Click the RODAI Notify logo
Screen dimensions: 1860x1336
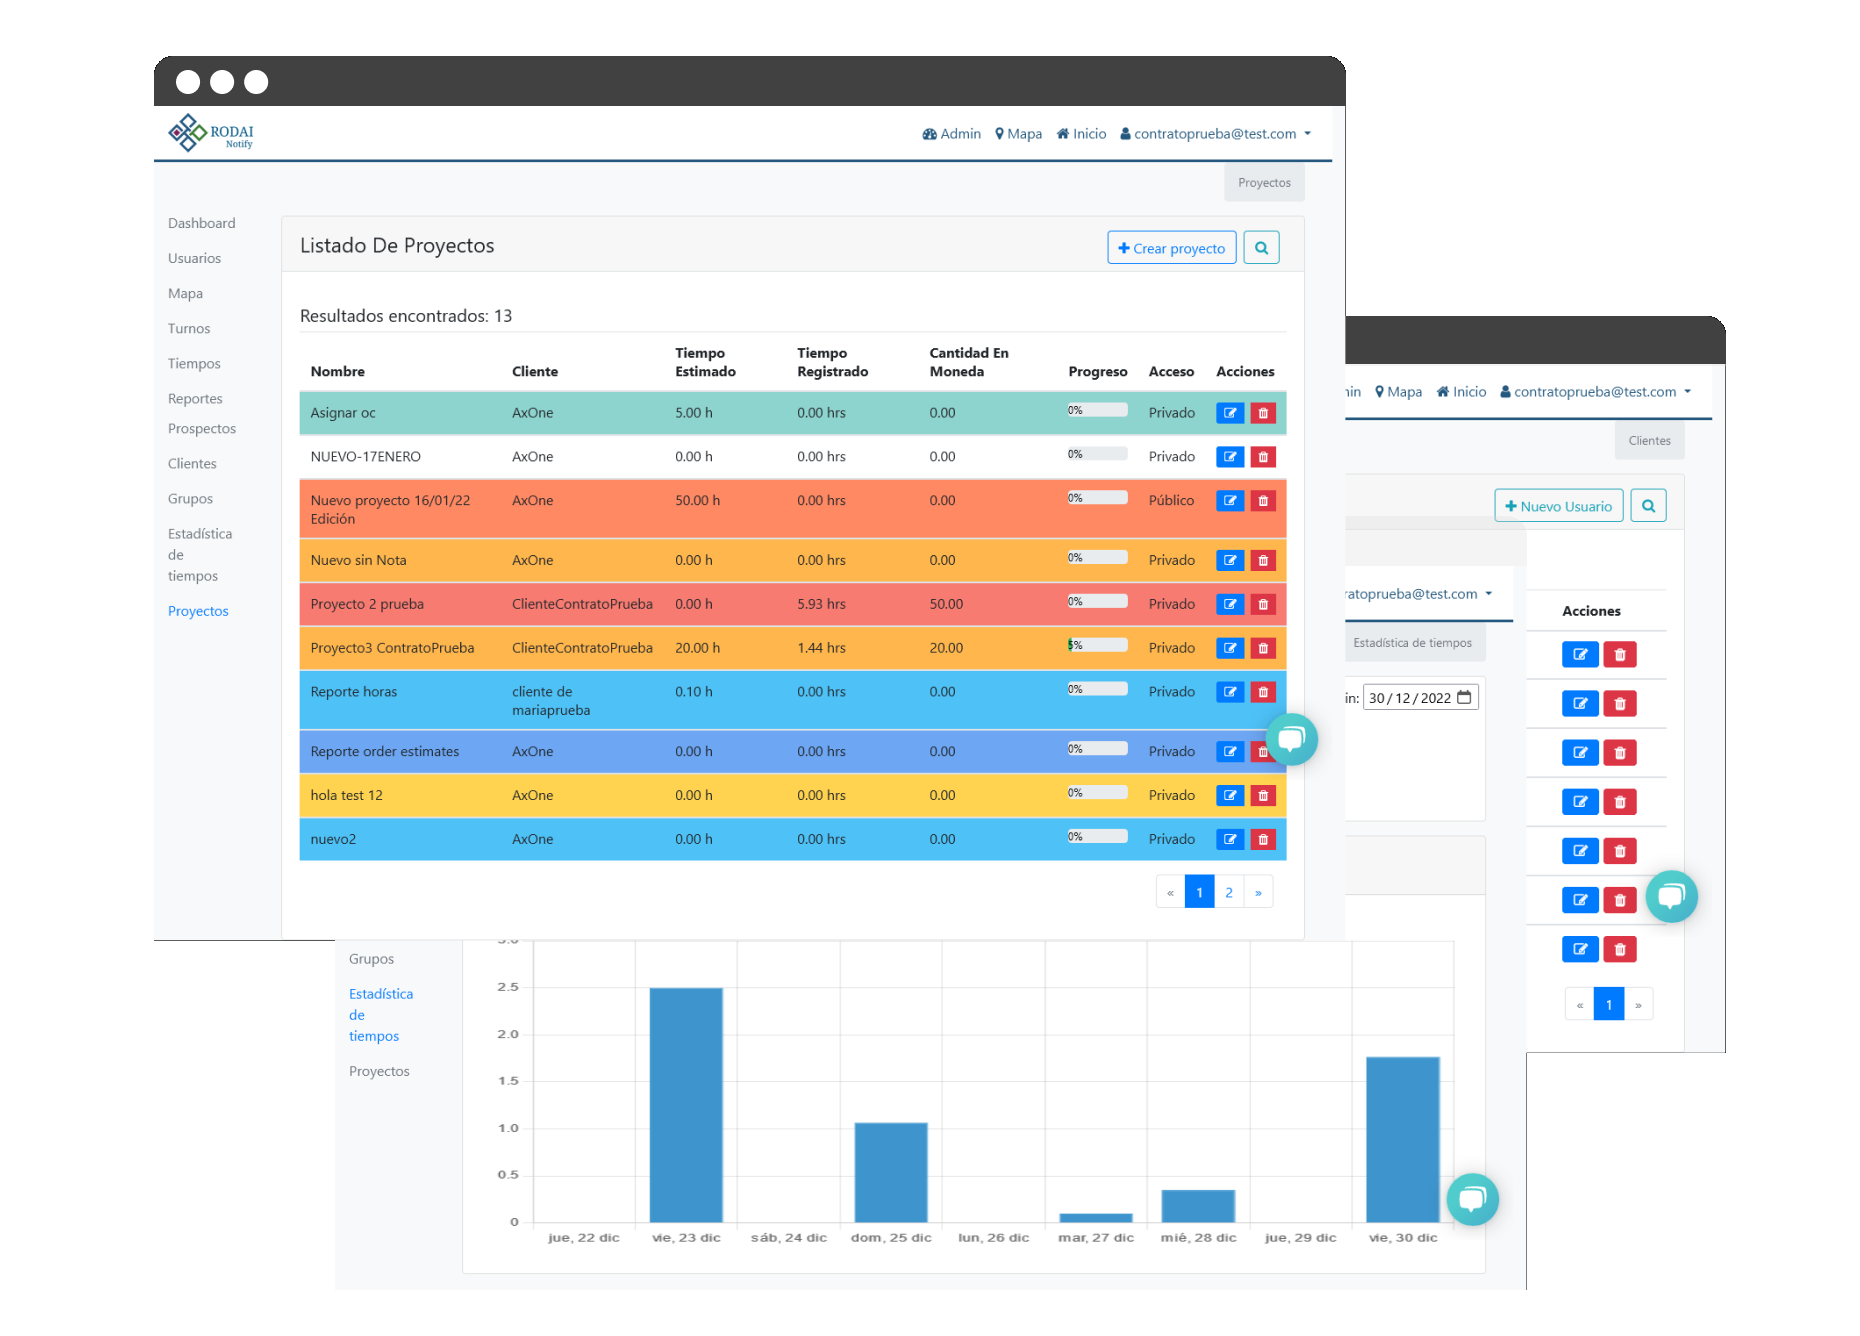coord(211,133)
